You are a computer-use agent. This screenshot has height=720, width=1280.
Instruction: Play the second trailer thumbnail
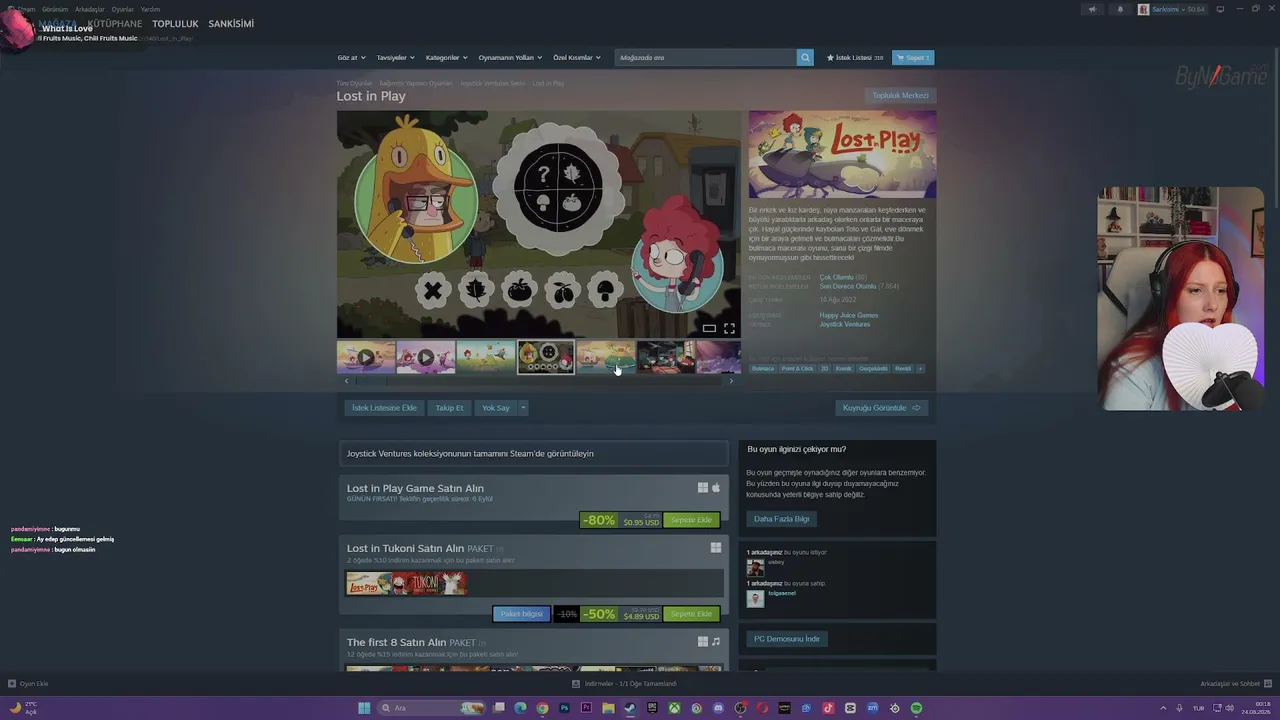(x=426, y=357)
